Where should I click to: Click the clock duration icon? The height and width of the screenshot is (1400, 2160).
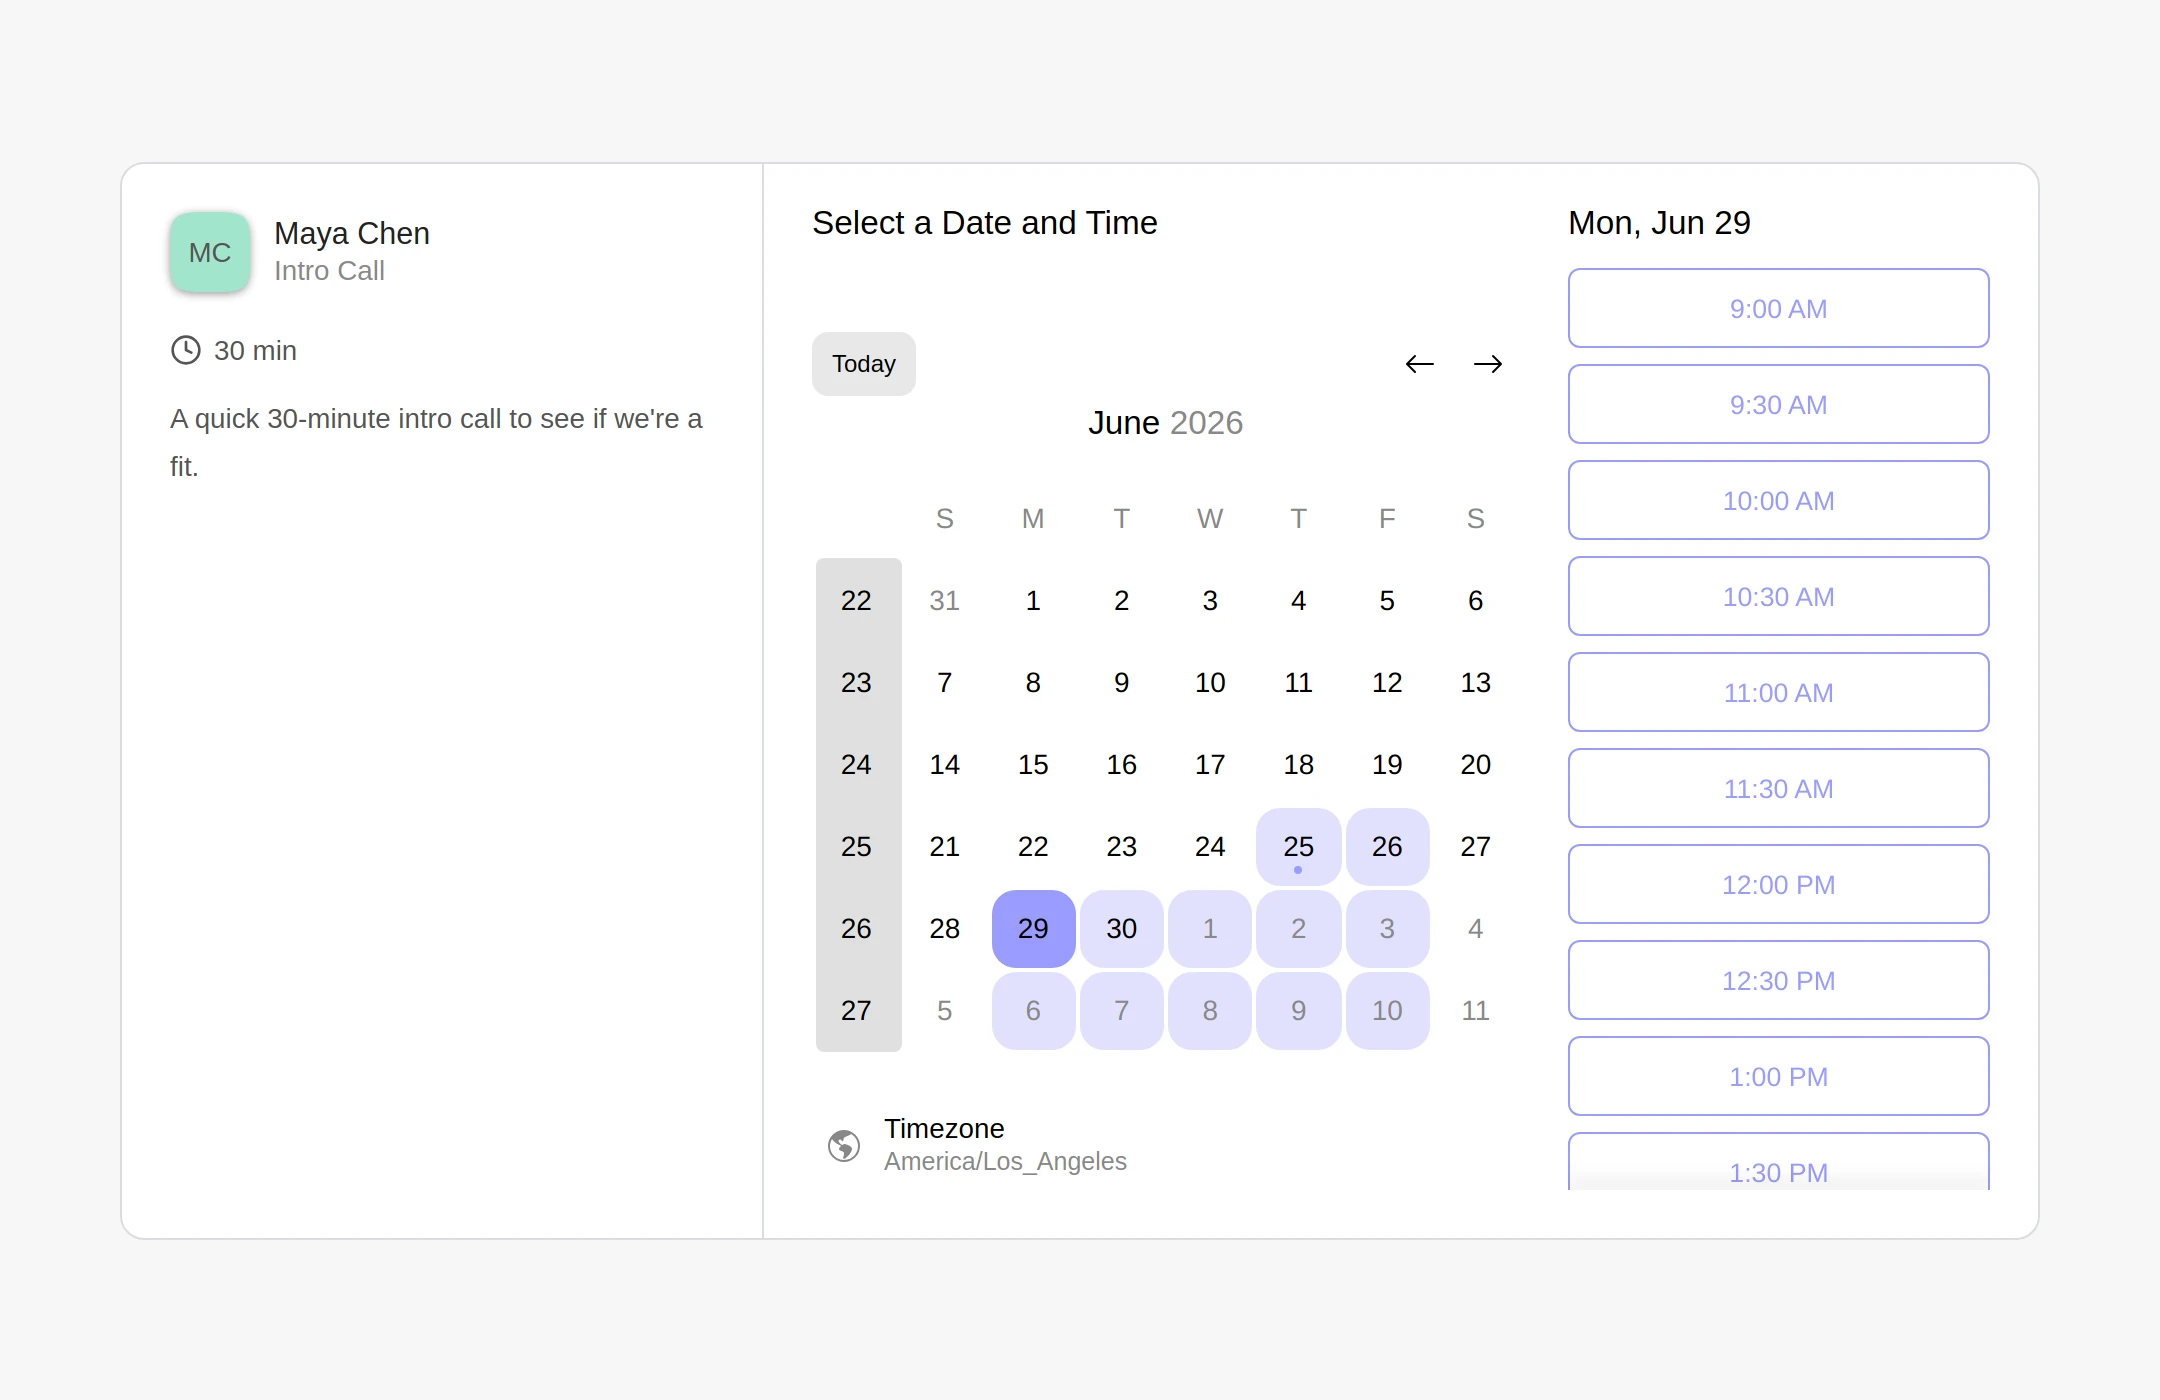[186, 350]
